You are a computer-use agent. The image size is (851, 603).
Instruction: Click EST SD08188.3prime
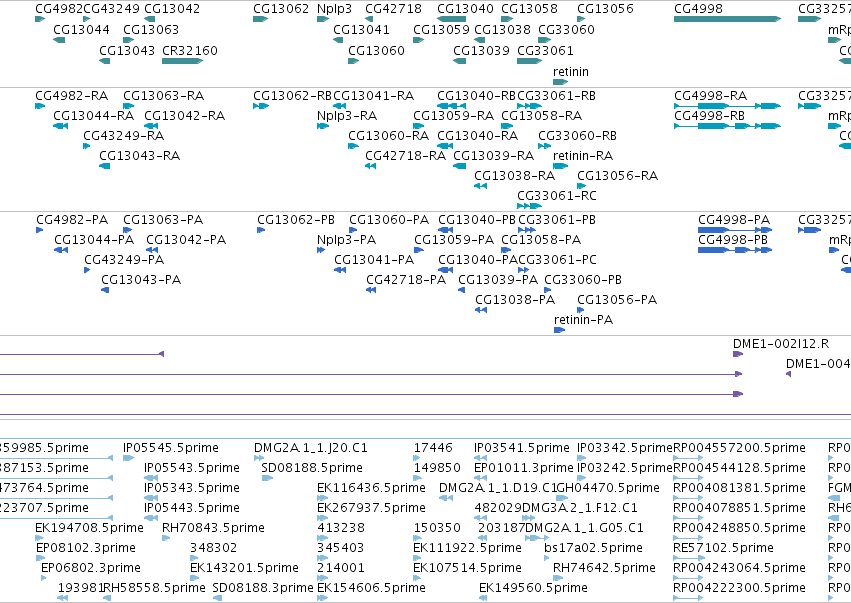pos(263,588)
